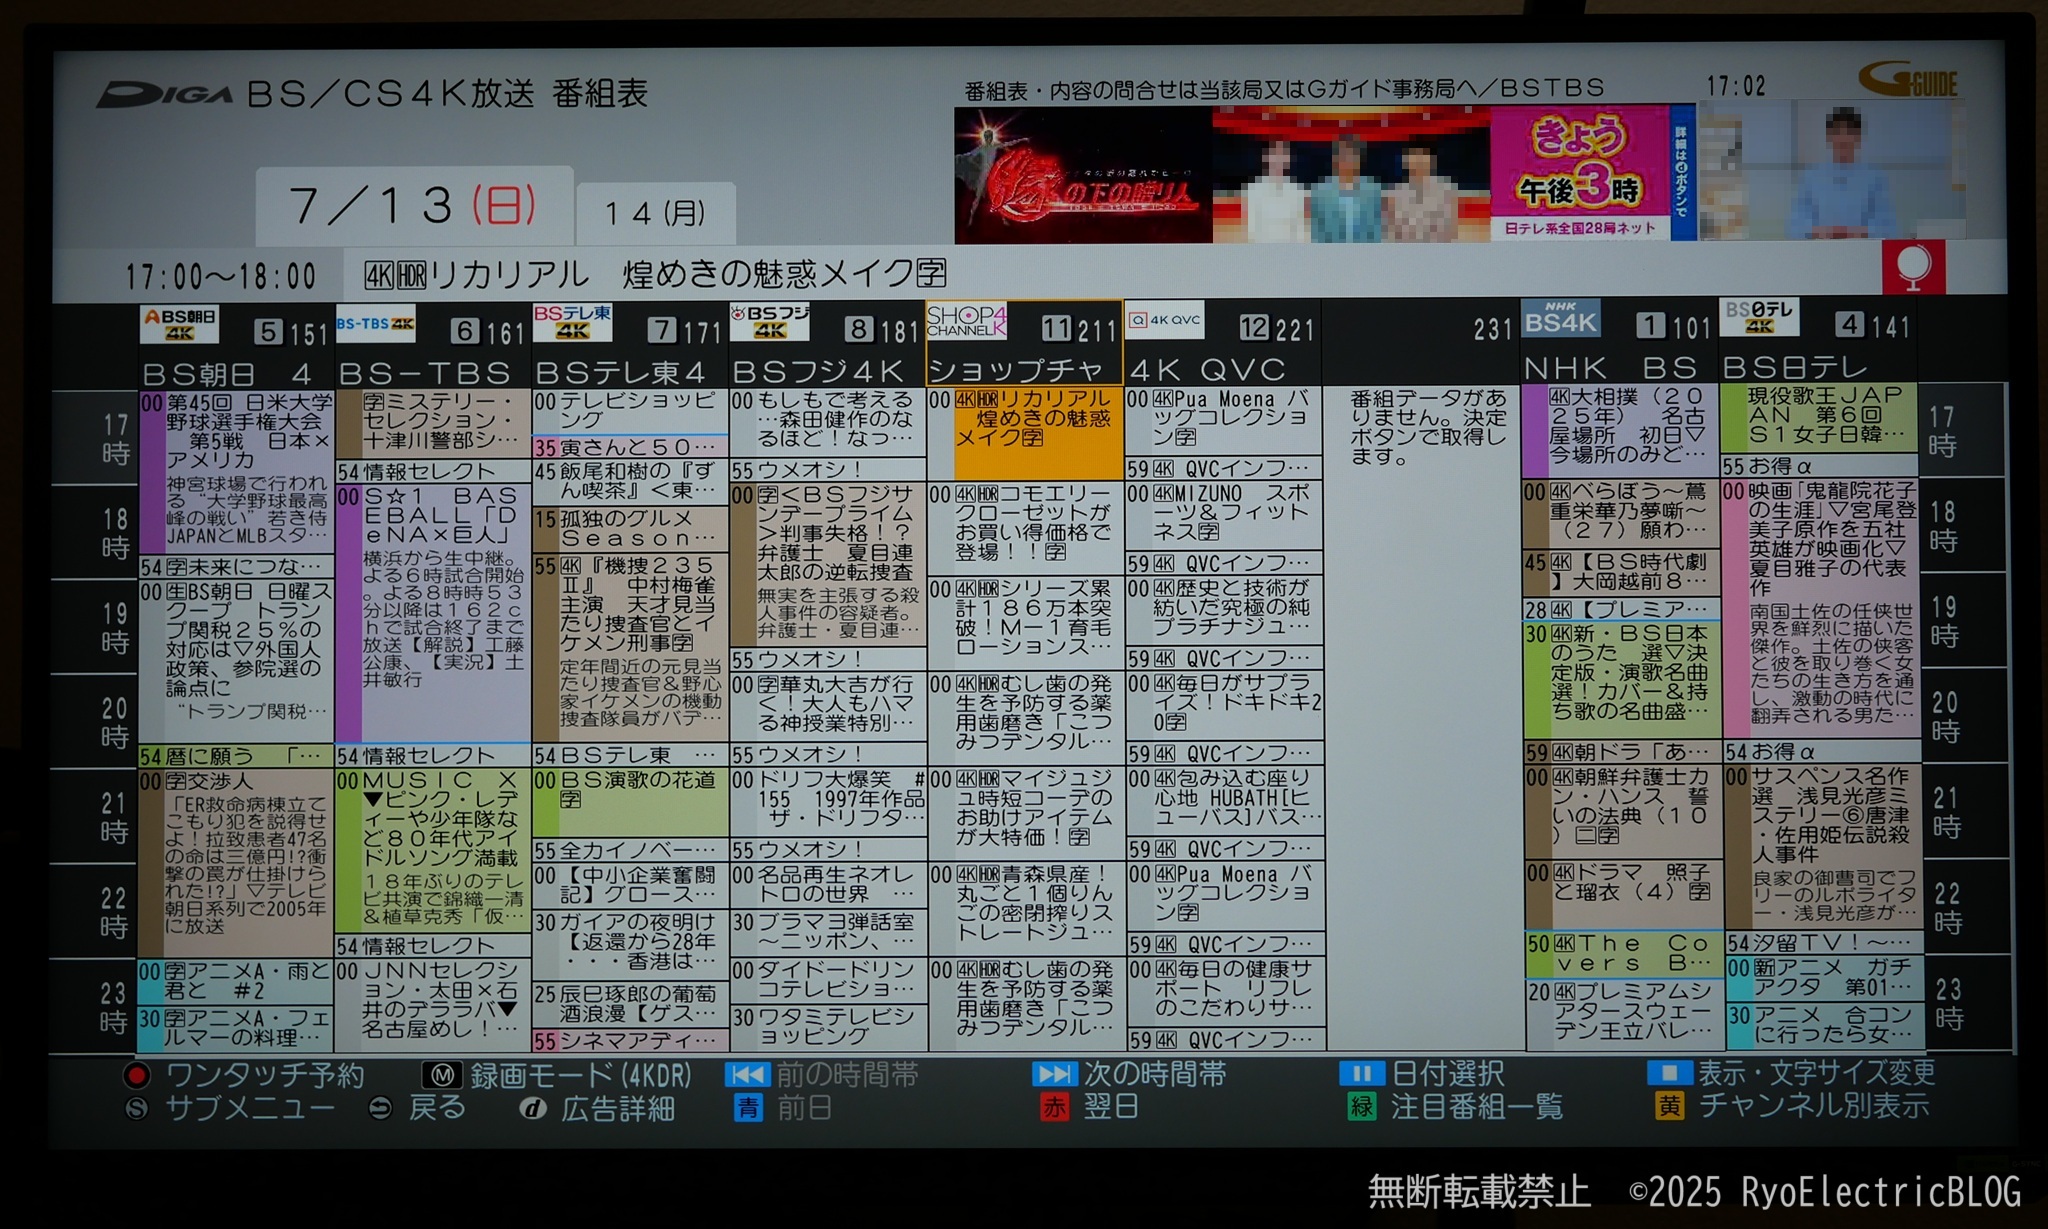Select 現役歌王JAPAN 第6回 program
2048x1229 pixels.
pos(1819,417)
